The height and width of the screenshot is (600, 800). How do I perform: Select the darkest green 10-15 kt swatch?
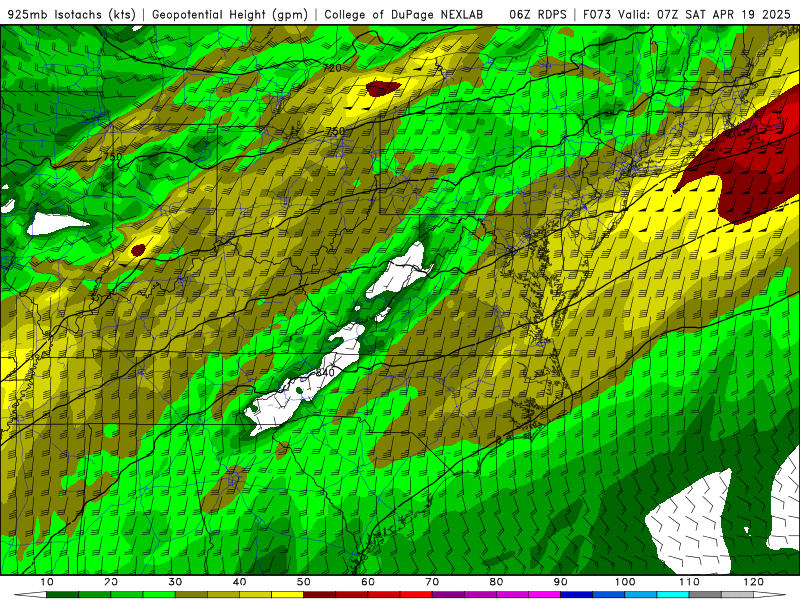tap(62, 595)
